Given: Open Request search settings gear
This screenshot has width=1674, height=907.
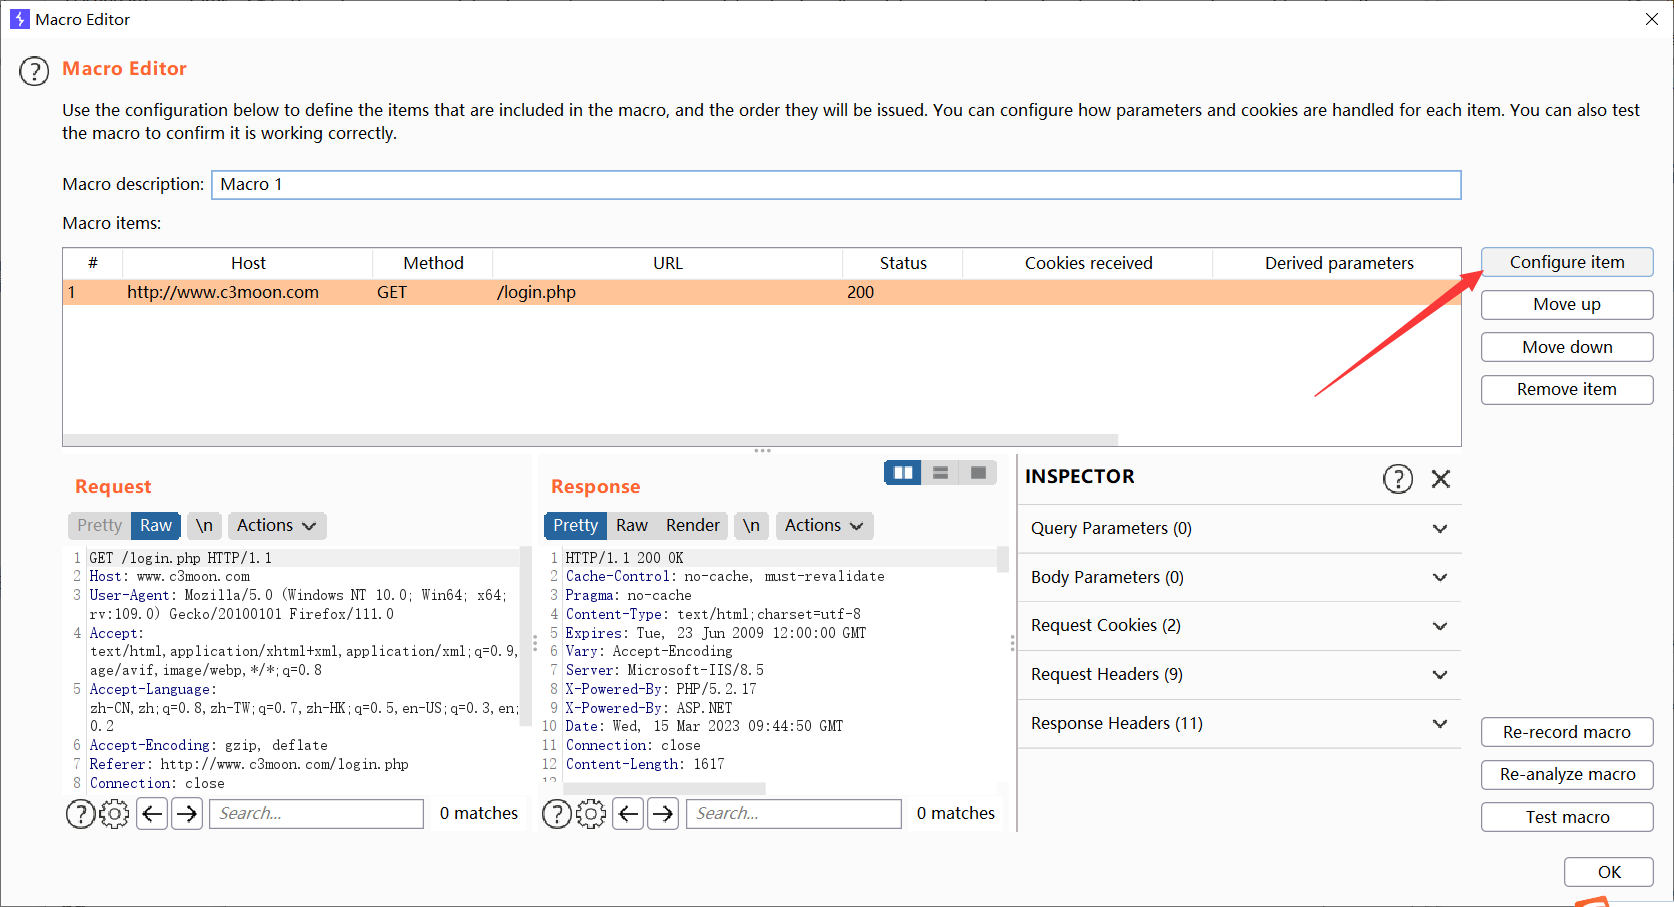Looking at the screenshot, I should click(x=114, y=814).
